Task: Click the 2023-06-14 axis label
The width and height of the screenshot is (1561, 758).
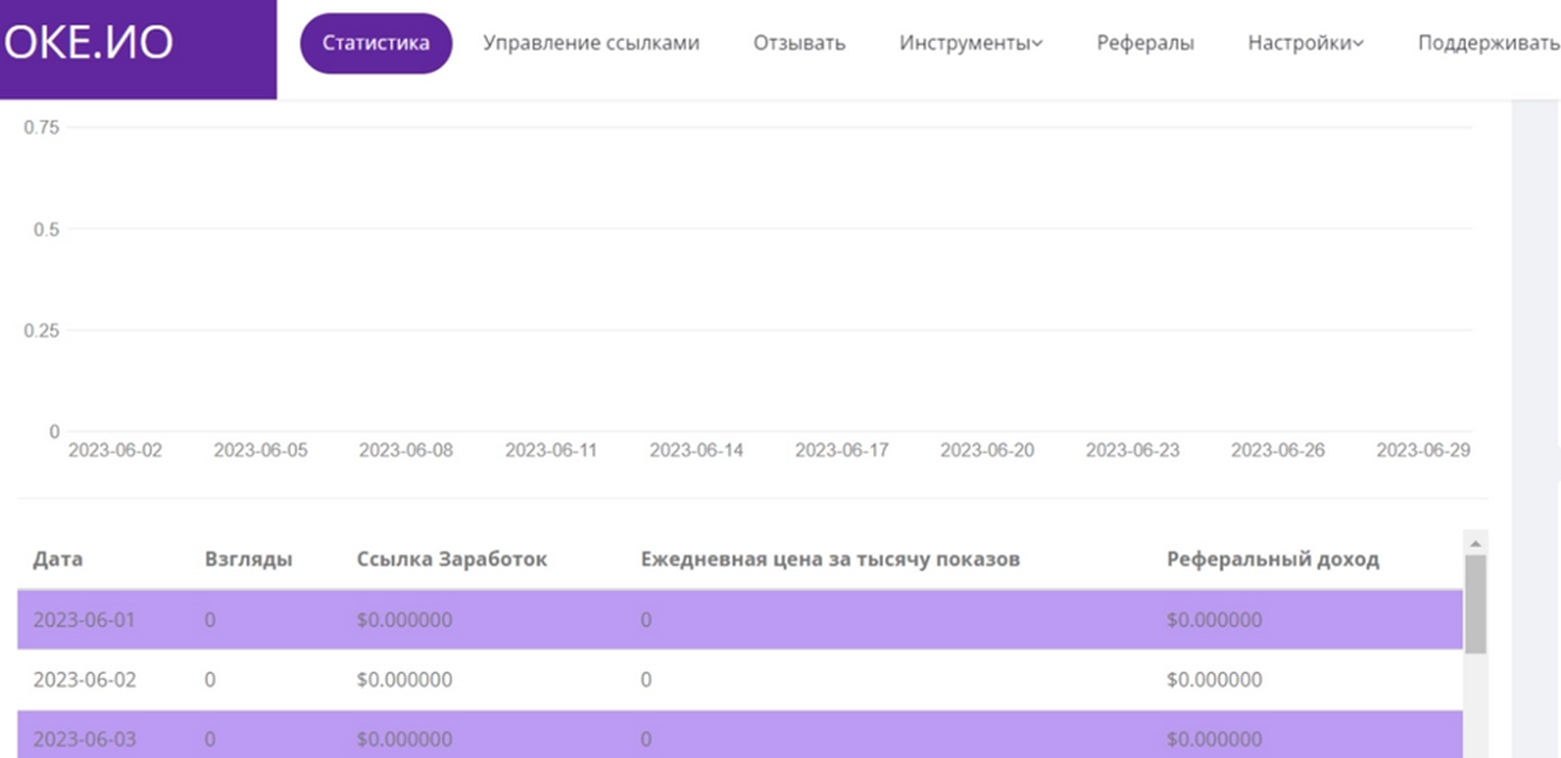Action: pyautogui.click(x=697, y=450)
